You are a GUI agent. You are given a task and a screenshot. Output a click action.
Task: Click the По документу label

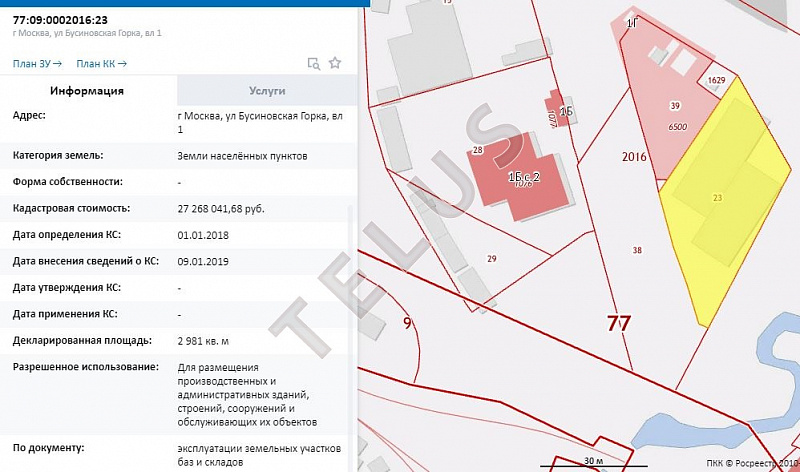coord(48,448)
